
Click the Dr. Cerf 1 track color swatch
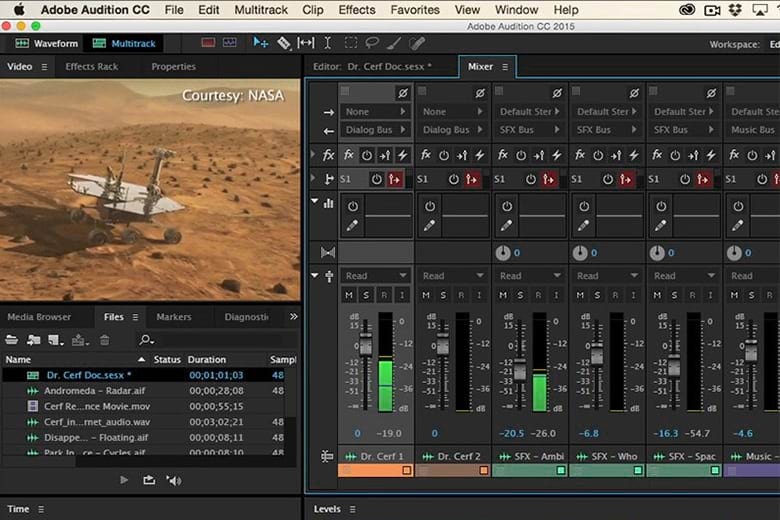(406, 470)
